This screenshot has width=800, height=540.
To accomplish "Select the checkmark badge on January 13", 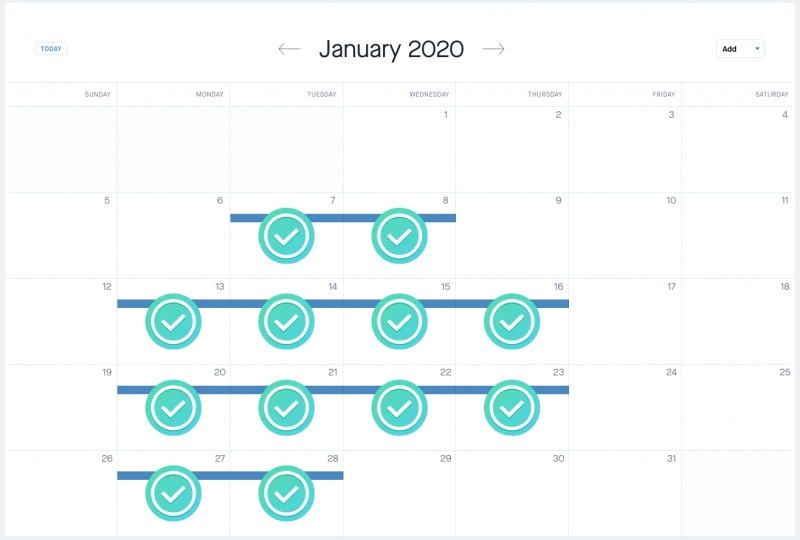I will pos(173,322).
